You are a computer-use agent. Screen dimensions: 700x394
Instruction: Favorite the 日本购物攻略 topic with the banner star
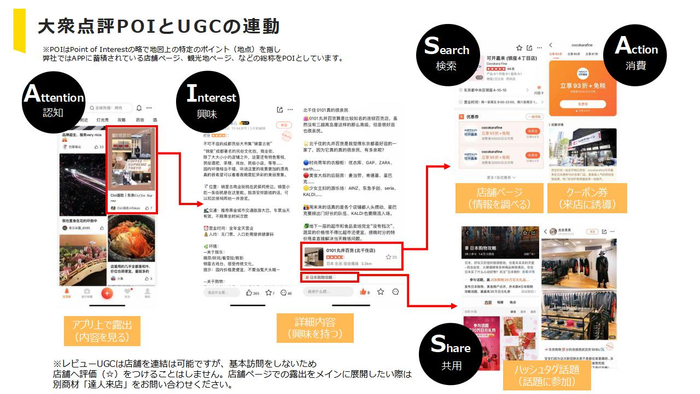(x=525, y=232)
